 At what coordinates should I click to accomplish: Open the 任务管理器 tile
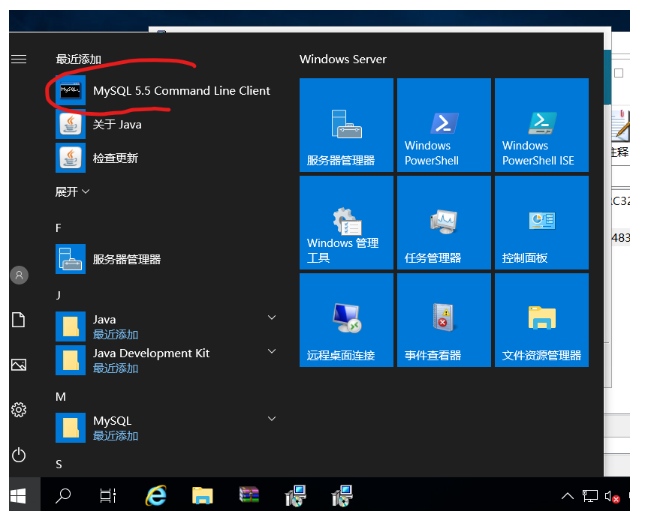pos(444,223)
